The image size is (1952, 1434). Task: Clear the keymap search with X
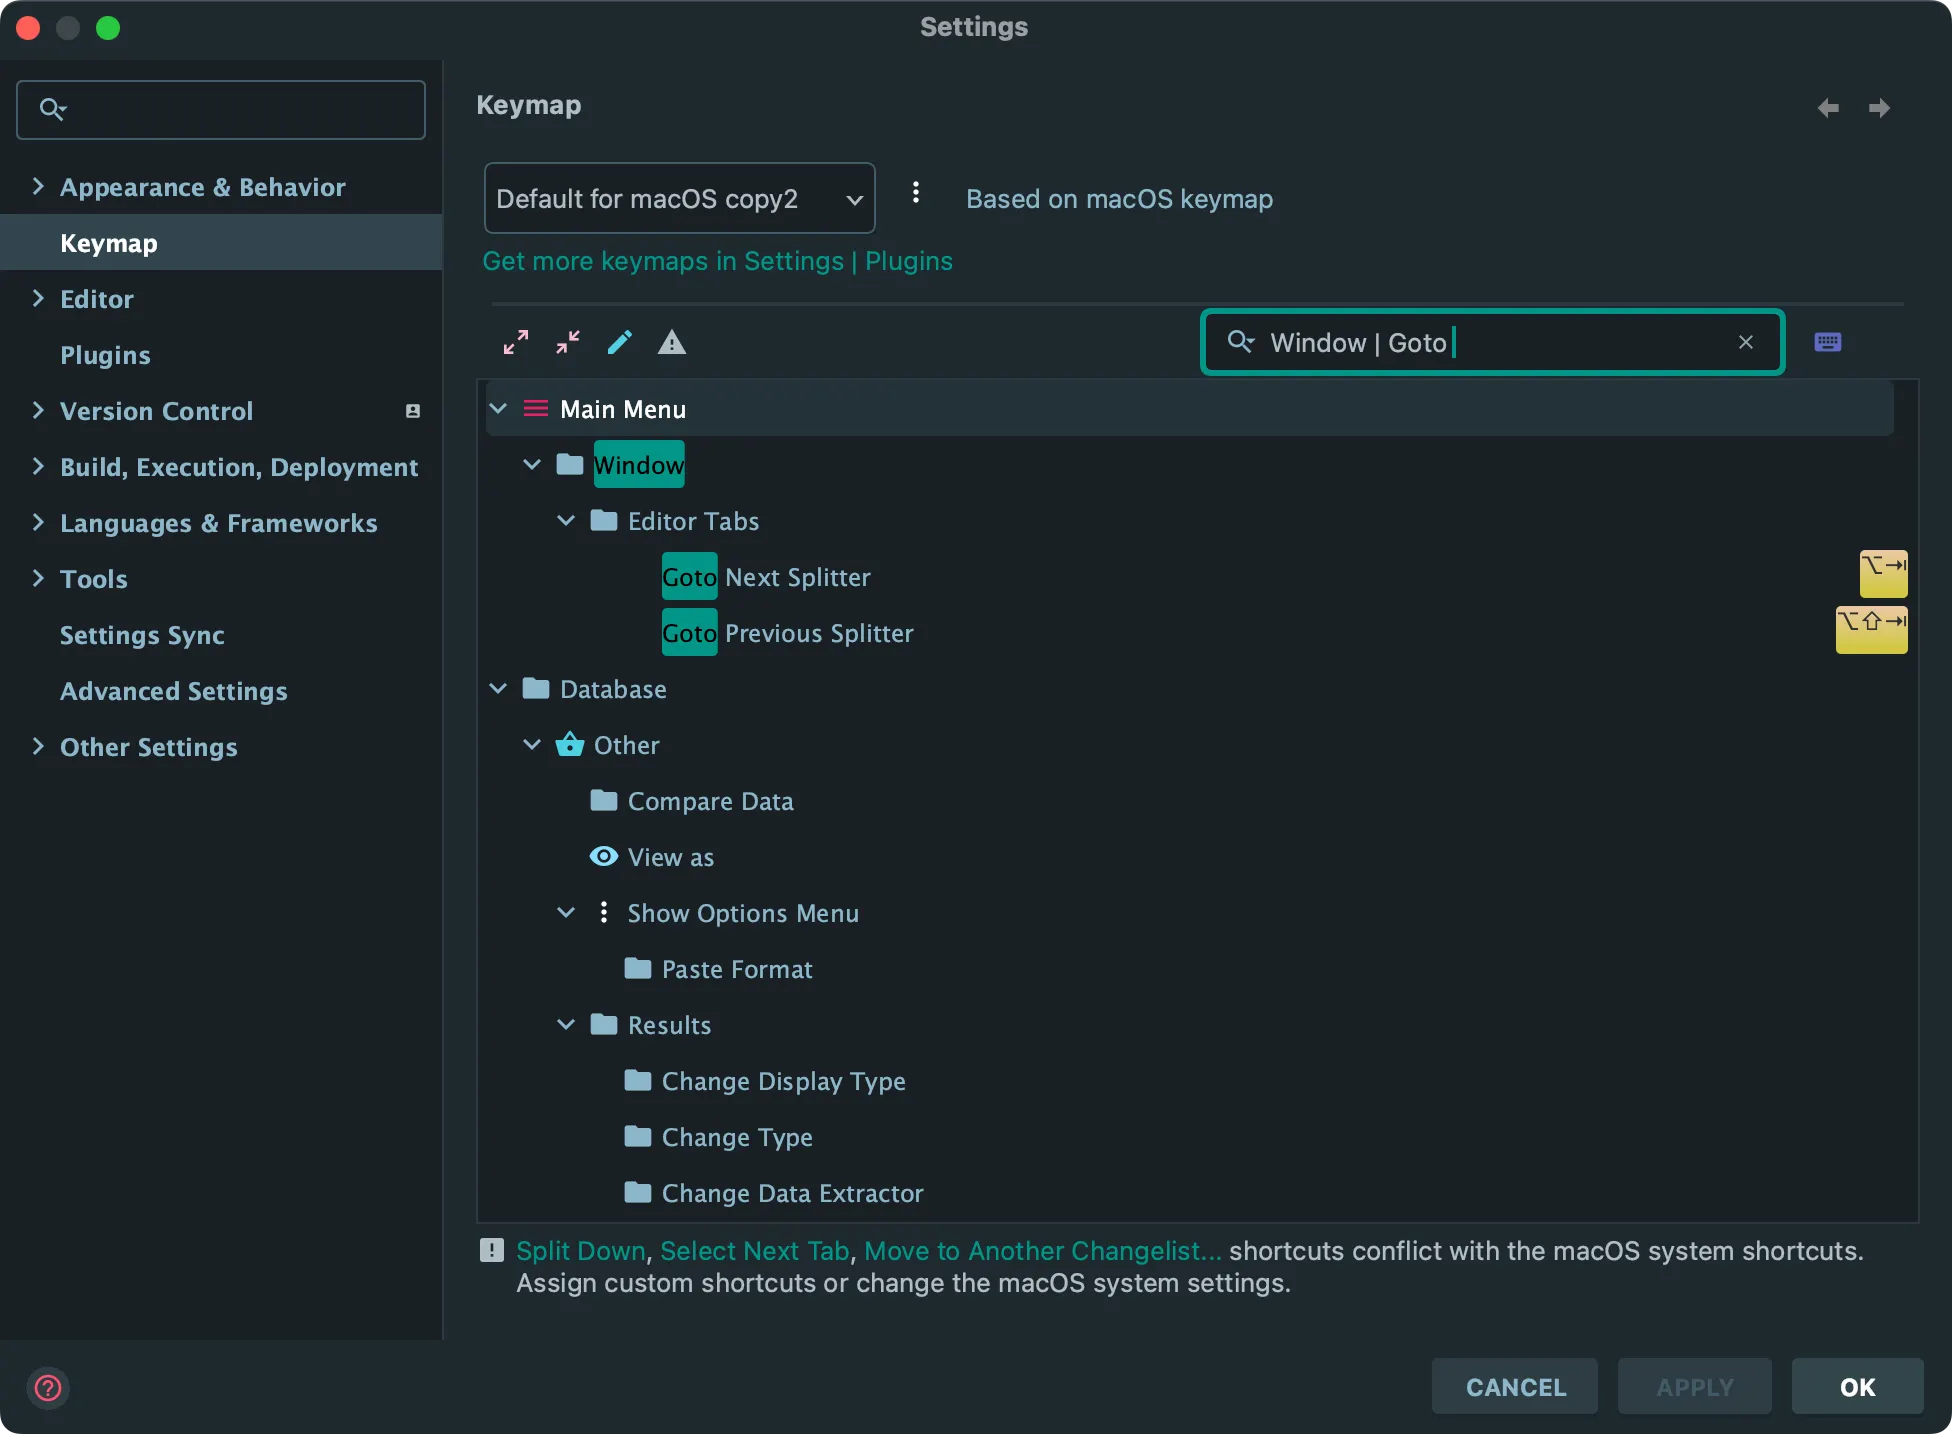pos(1746,342)
